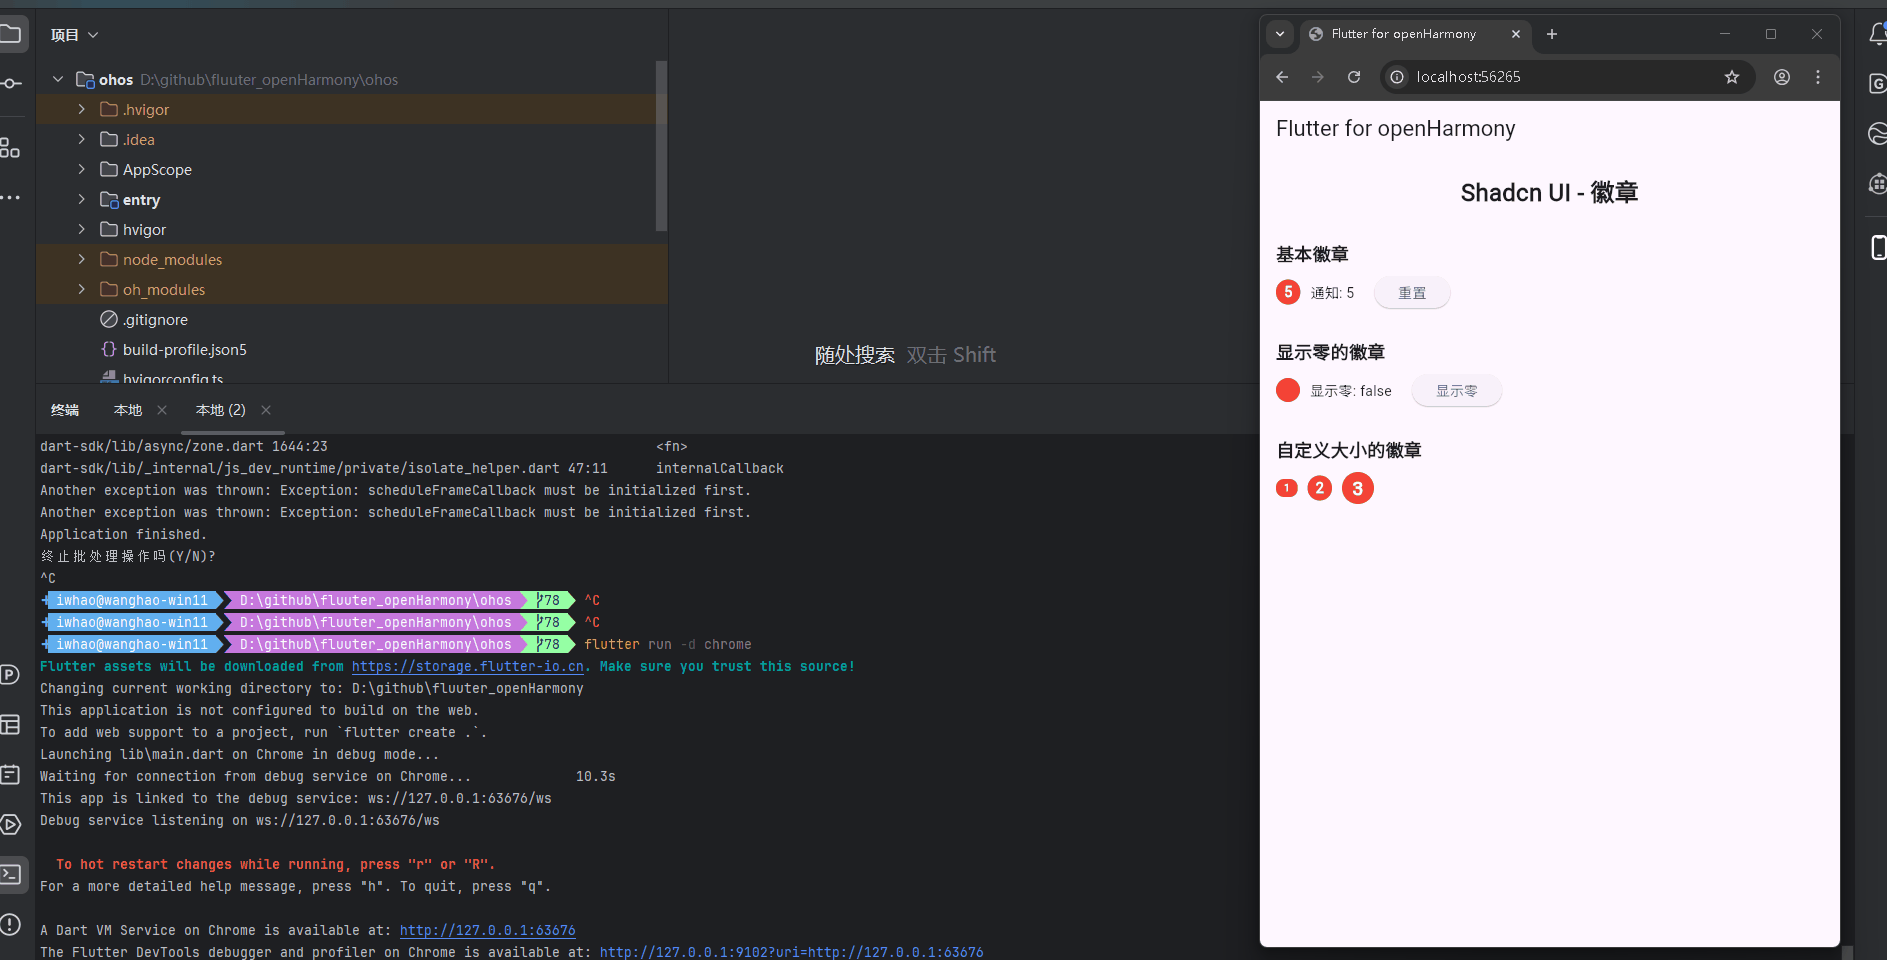
Task: Click the medium red badge numbered 2
Action: point(1320,488)
